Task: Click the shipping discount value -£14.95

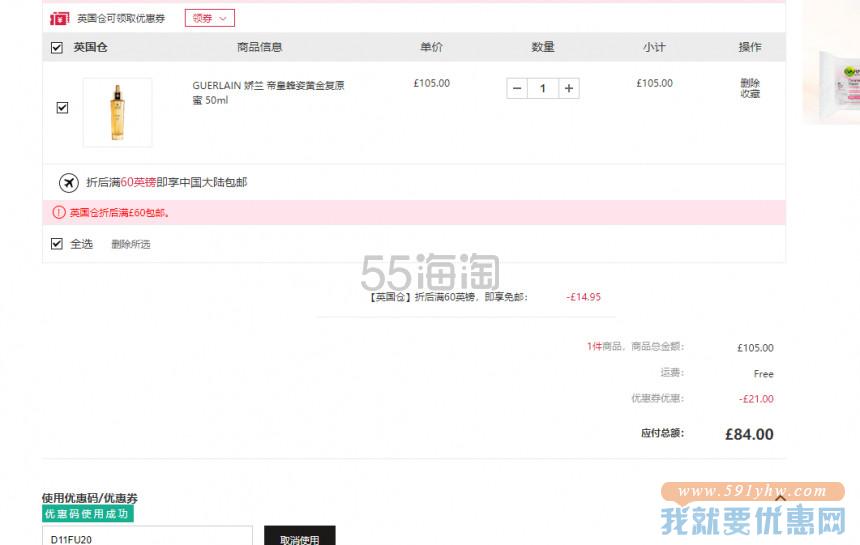Action: 584,297
